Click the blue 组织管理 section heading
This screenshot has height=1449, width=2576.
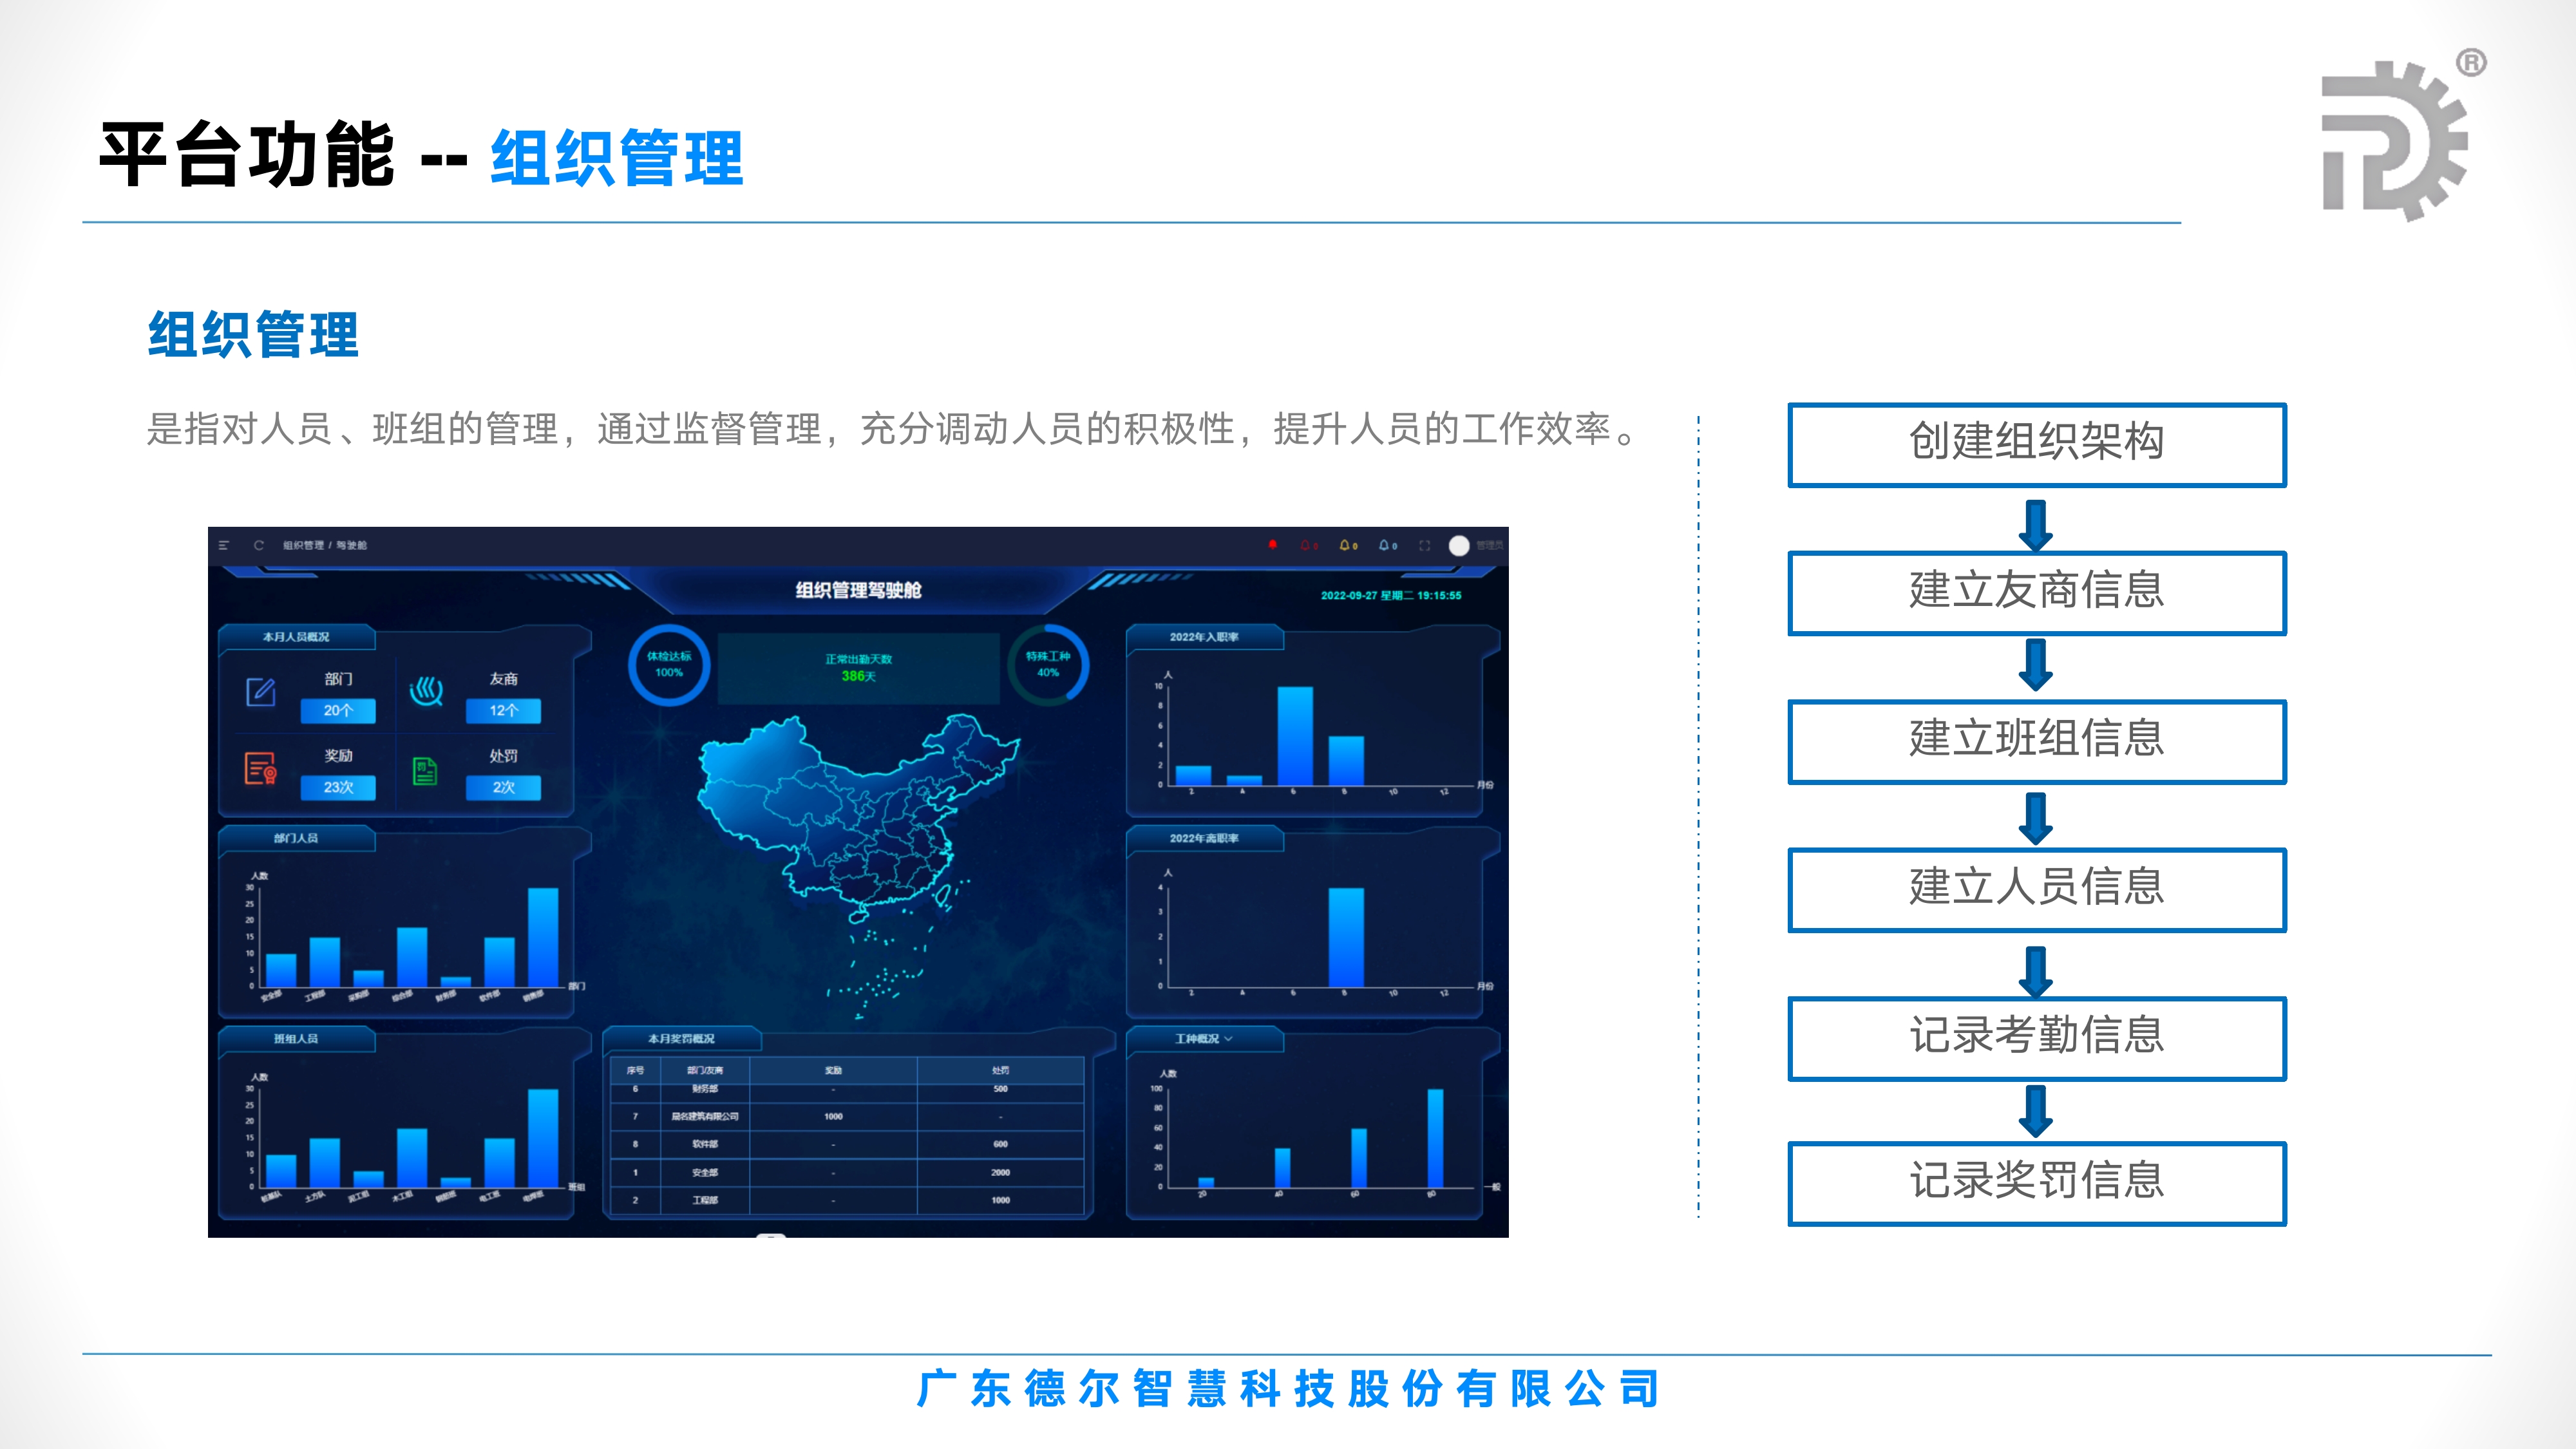pyautogui.click(x=253, y=334)
